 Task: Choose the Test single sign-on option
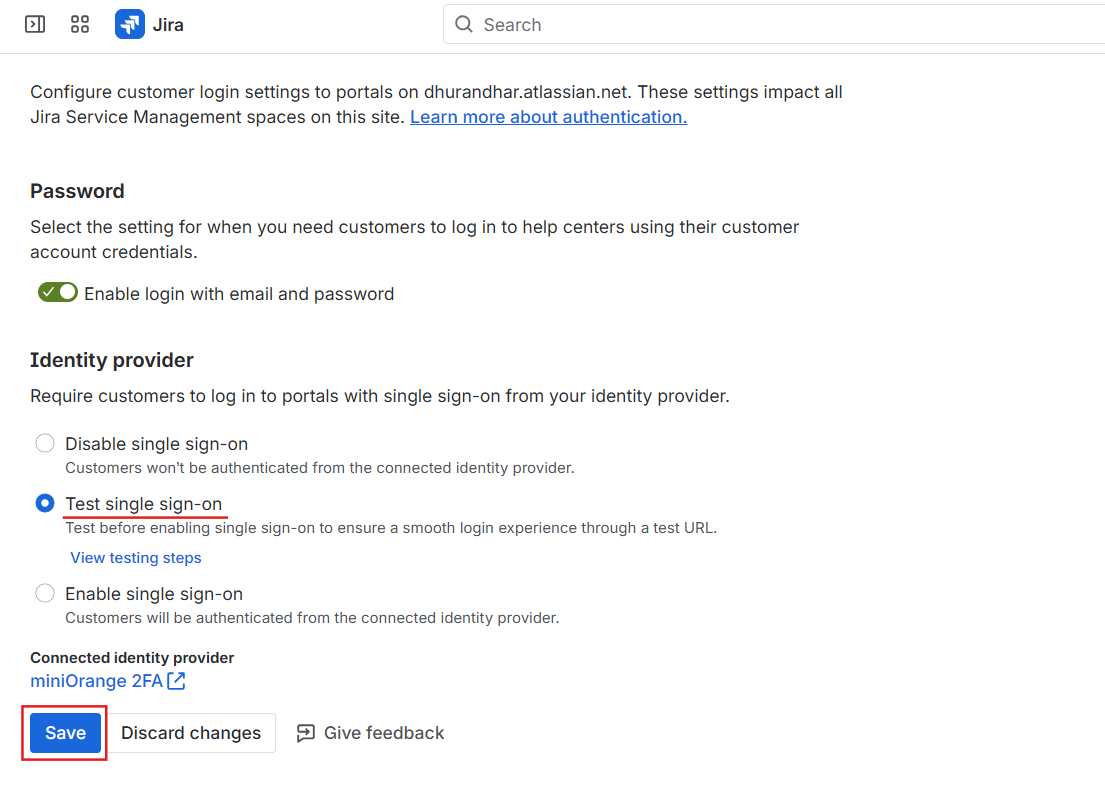click(x=44, y=503)
